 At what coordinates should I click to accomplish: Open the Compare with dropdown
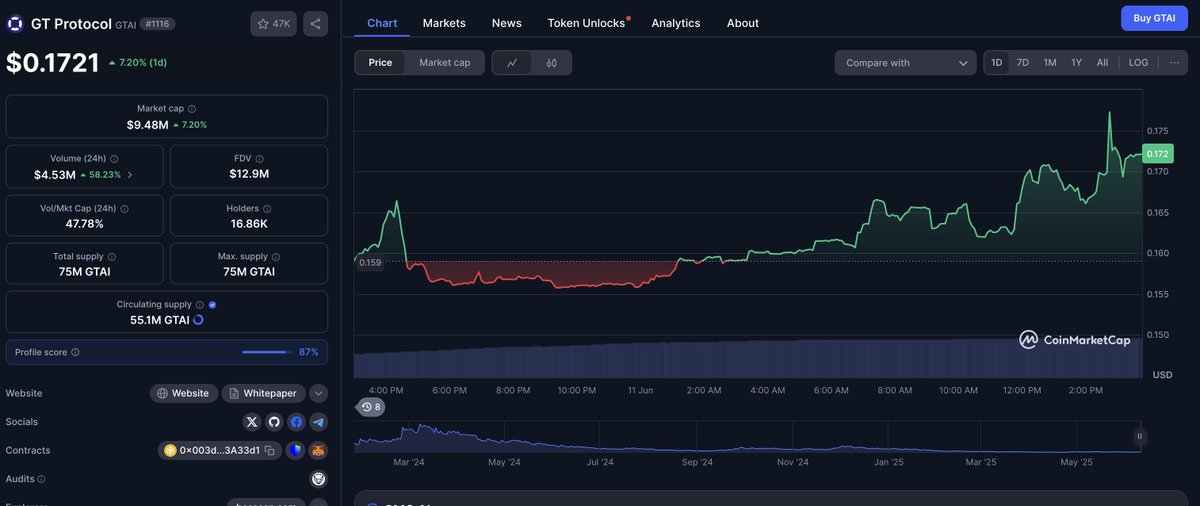tap(906, 63)
